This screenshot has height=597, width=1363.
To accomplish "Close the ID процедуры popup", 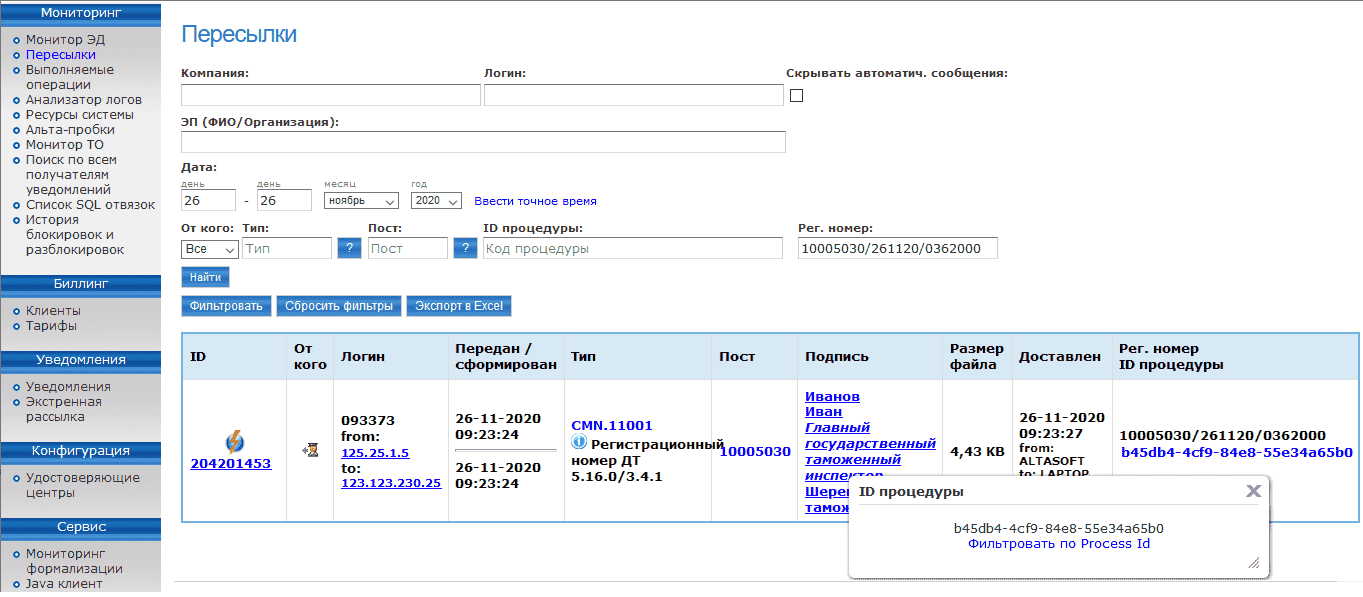I will tap(1252, 491).
